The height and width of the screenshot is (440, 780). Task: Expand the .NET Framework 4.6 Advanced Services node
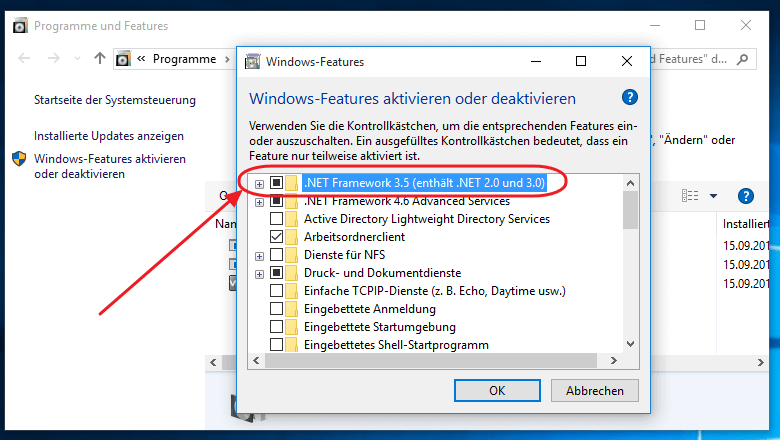[259, 202]
